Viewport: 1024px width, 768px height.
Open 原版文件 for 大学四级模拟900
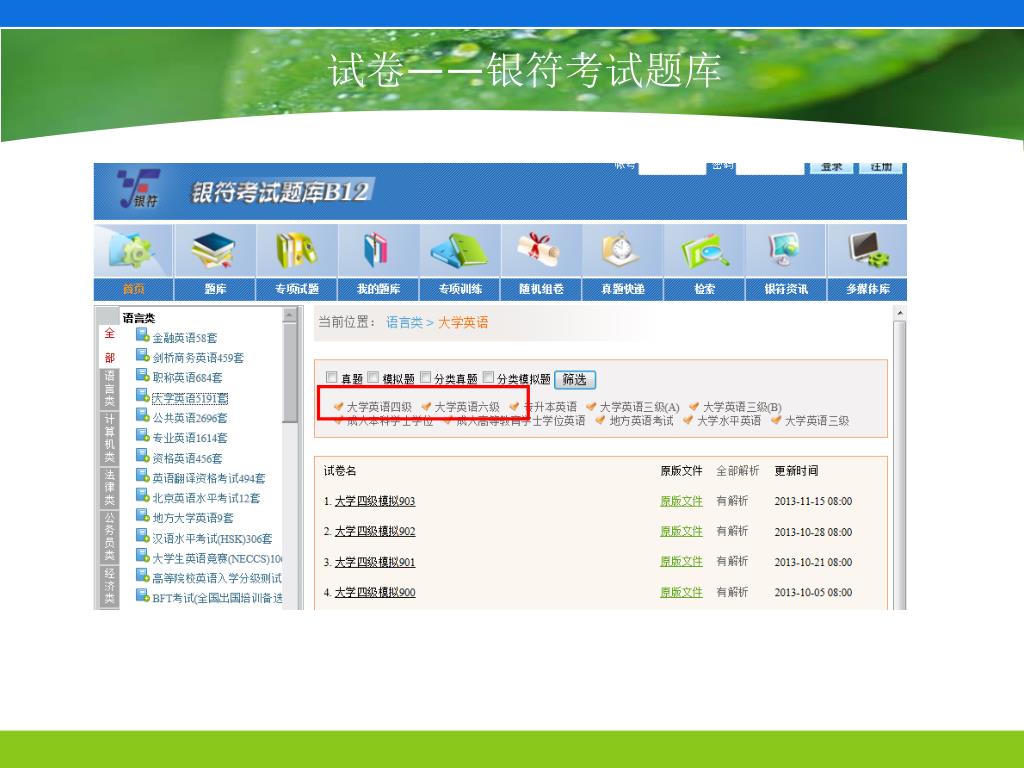pyautogui.click(x=681, y=592)
